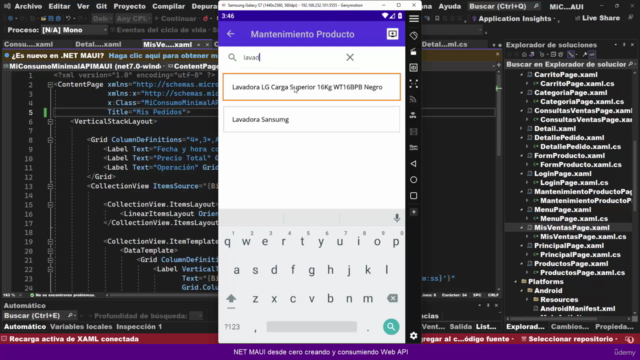Click Seleccionar repositorio in status bar
Screen dimensions: 640x360
(x=570, y=339)
